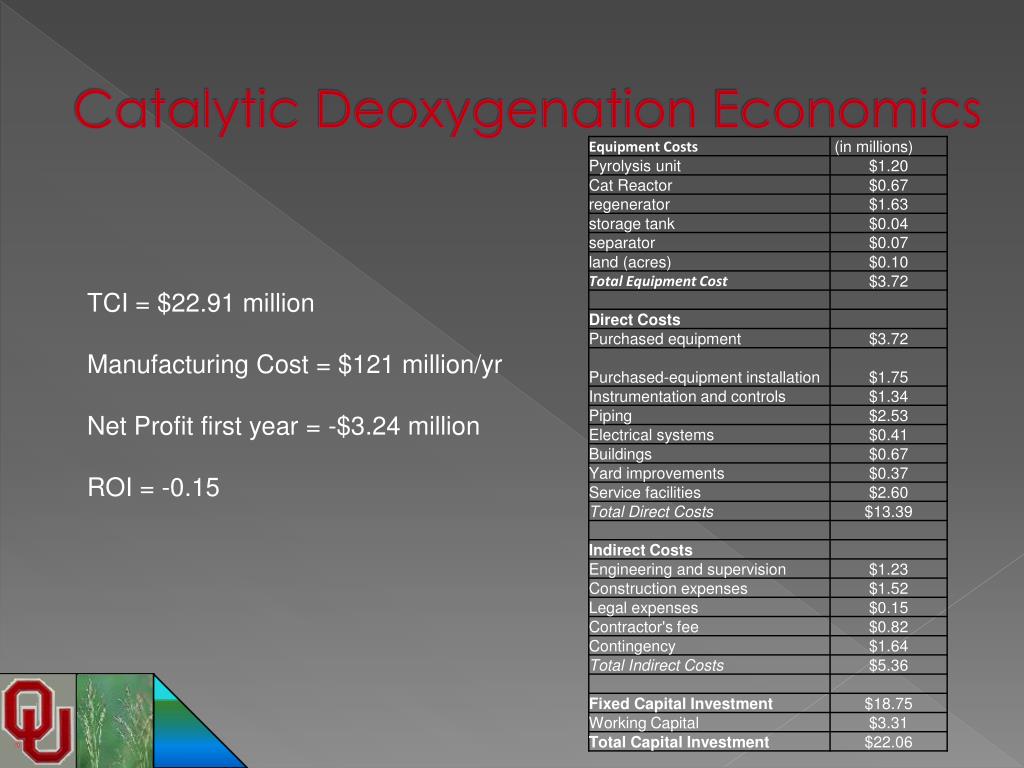Screen dimensions: 1024x768
Task: Click the slide title Catalytic Deoxygenation Economics
Action: coord(527,109)
